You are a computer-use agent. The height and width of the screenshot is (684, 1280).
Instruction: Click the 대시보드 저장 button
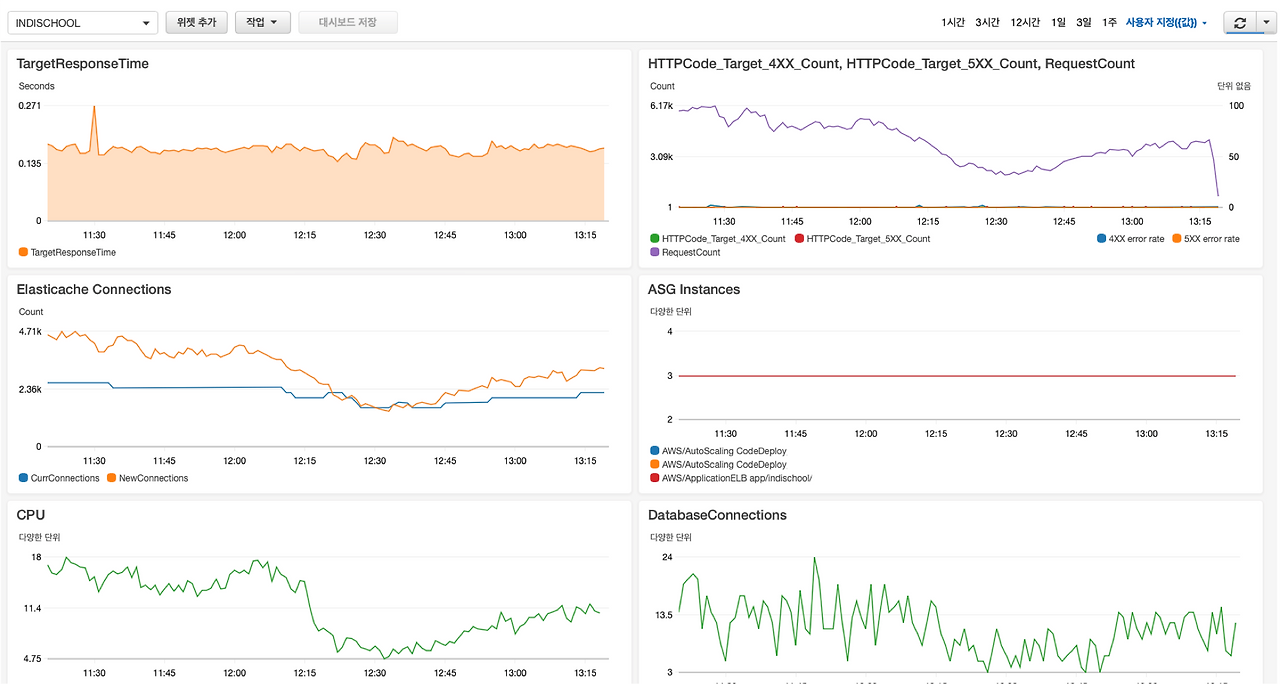pyautogui.click(x=347, y=22)
